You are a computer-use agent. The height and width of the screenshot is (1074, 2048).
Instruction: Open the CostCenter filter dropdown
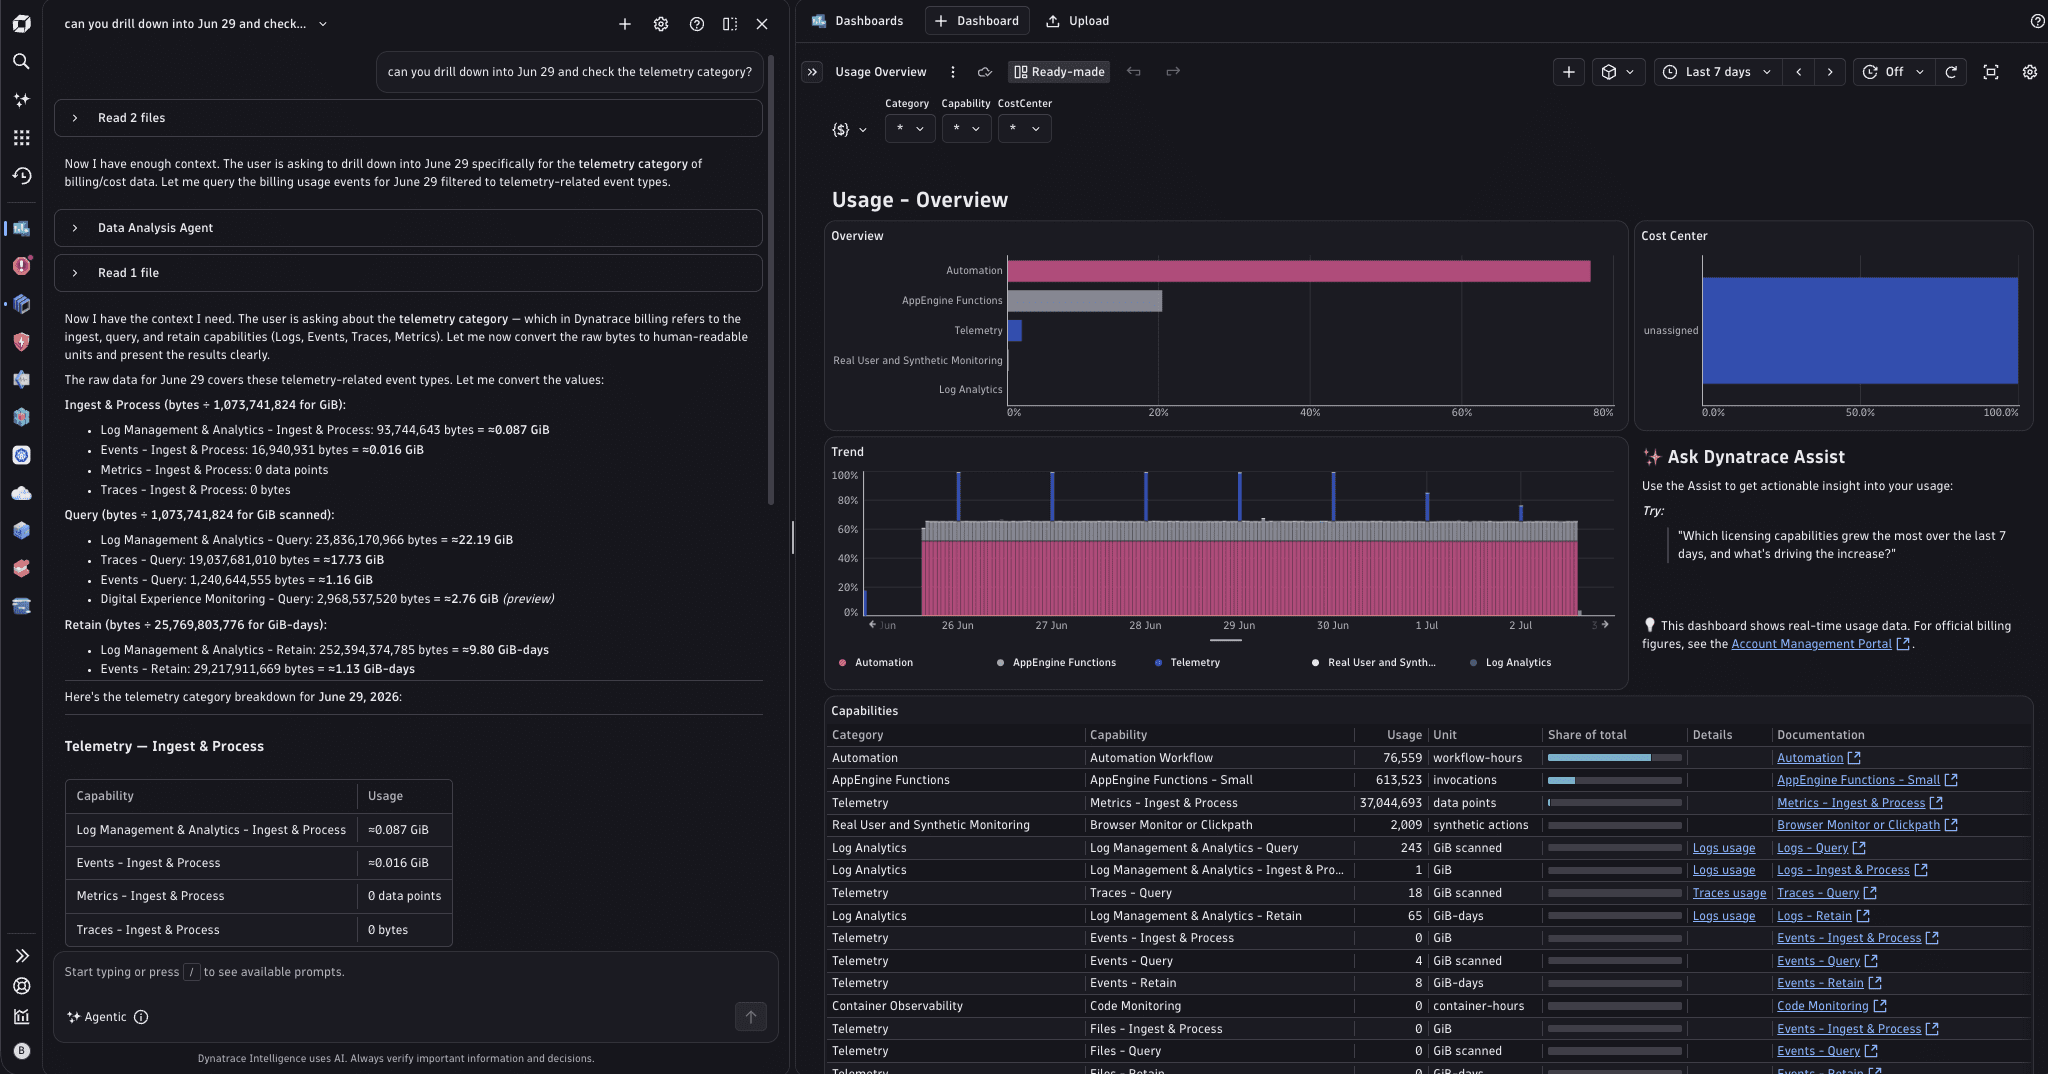[x=1024, y=129]
